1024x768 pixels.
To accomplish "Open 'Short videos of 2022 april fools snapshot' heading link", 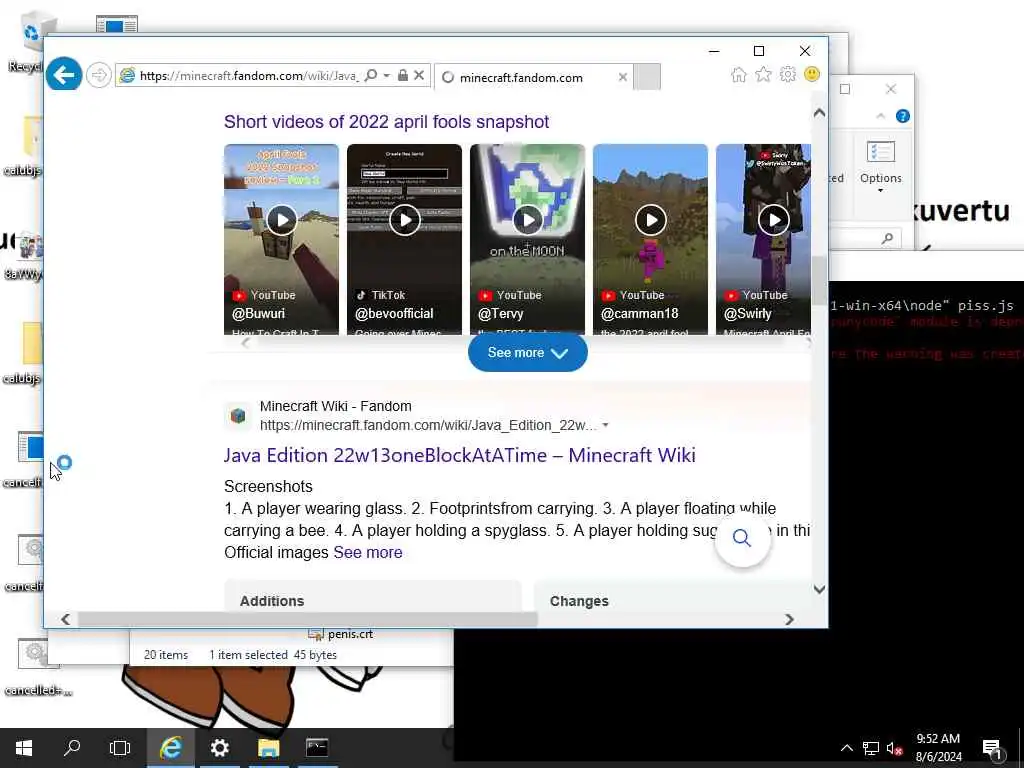I will (387, 122).
